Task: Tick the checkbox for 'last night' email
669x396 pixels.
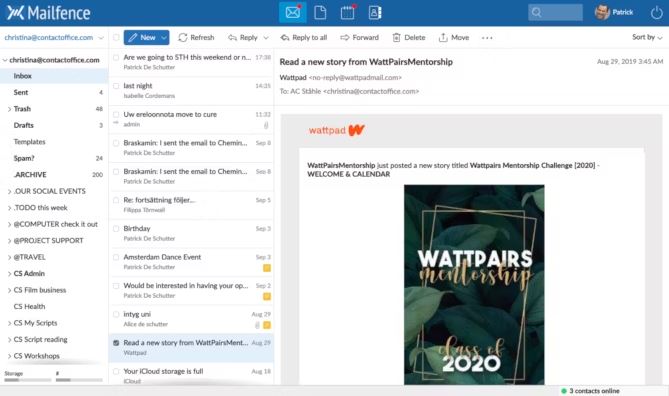Action: 116,86
